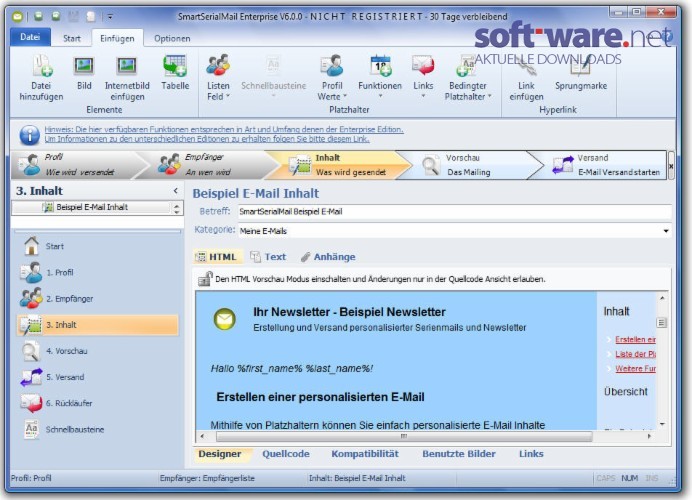Open the Listen Feld placeholder icon
Viewport: 692px width, 500px height.
(218, 65)
